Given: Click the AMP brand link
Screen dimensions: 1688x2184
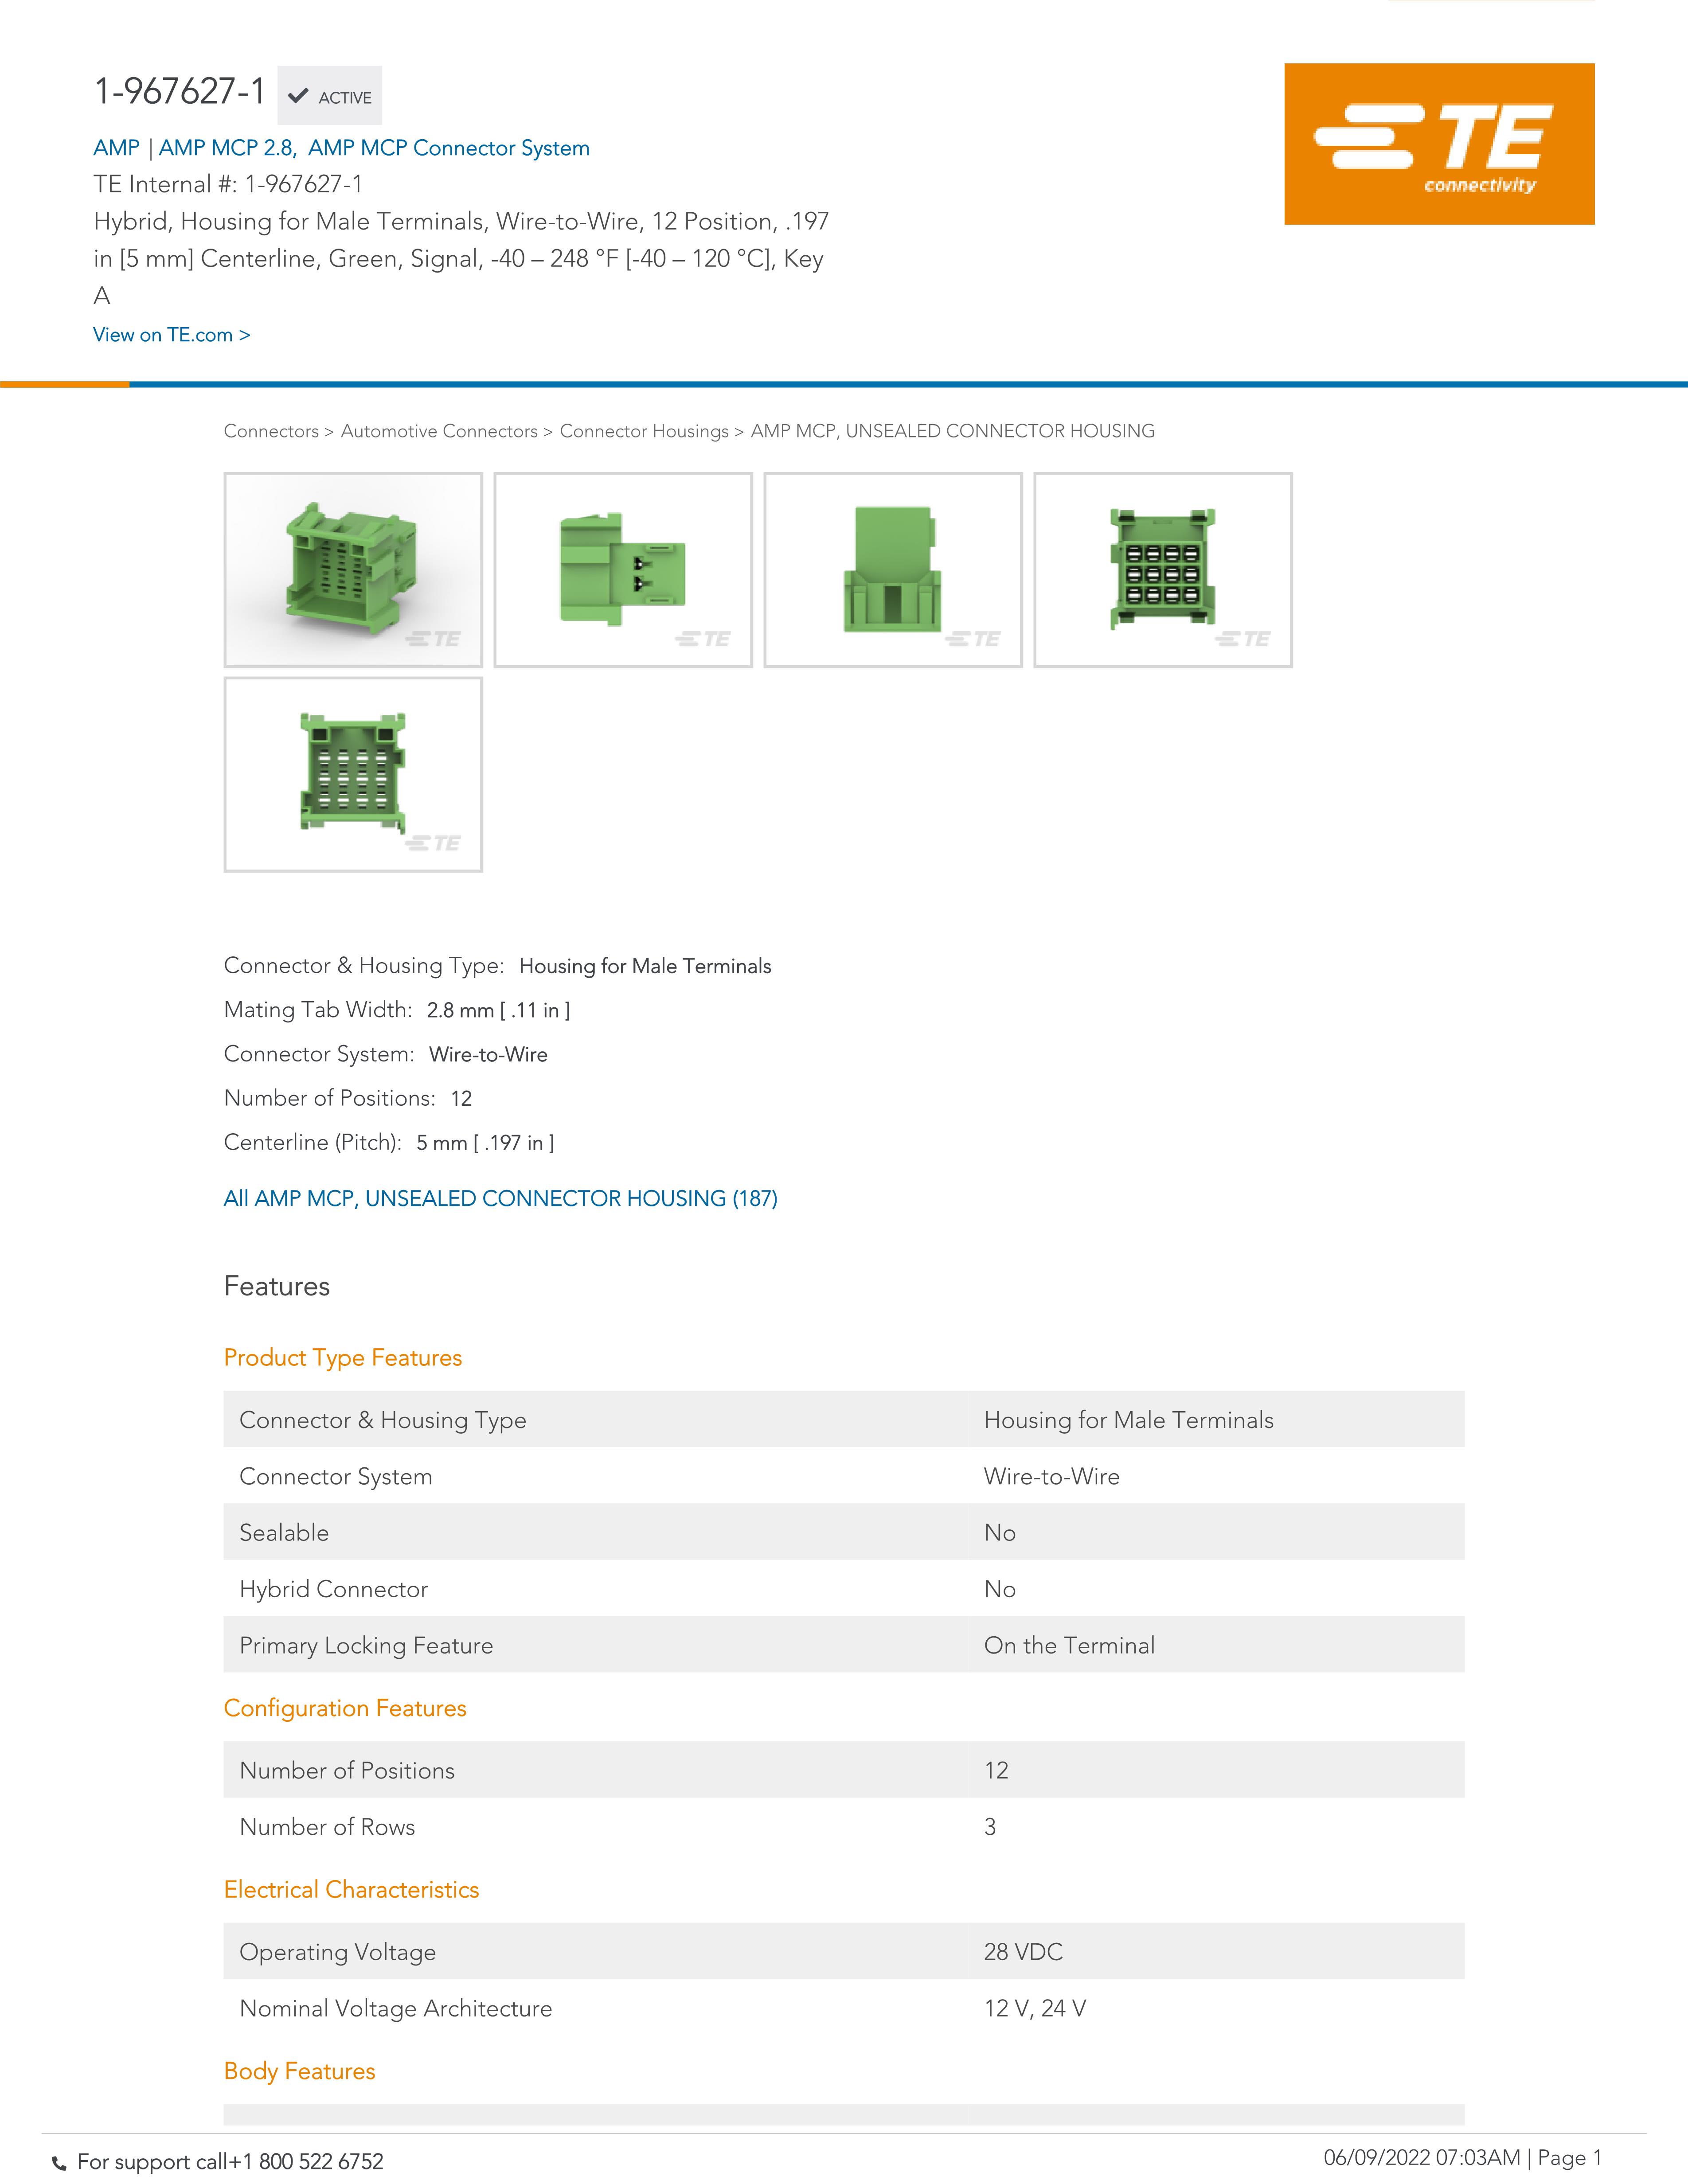Looking at the screenshot, I should pos(116,148).
